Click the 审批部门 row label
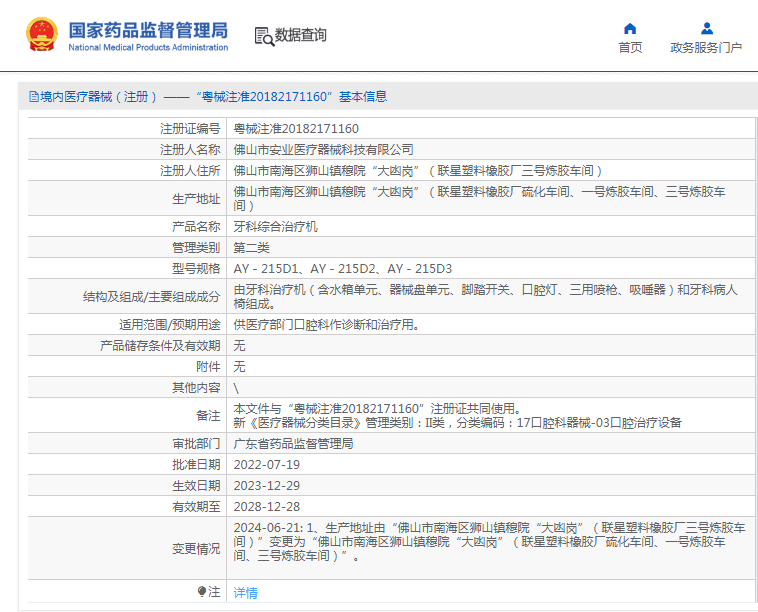758x612 pixels. click(196, 443)
